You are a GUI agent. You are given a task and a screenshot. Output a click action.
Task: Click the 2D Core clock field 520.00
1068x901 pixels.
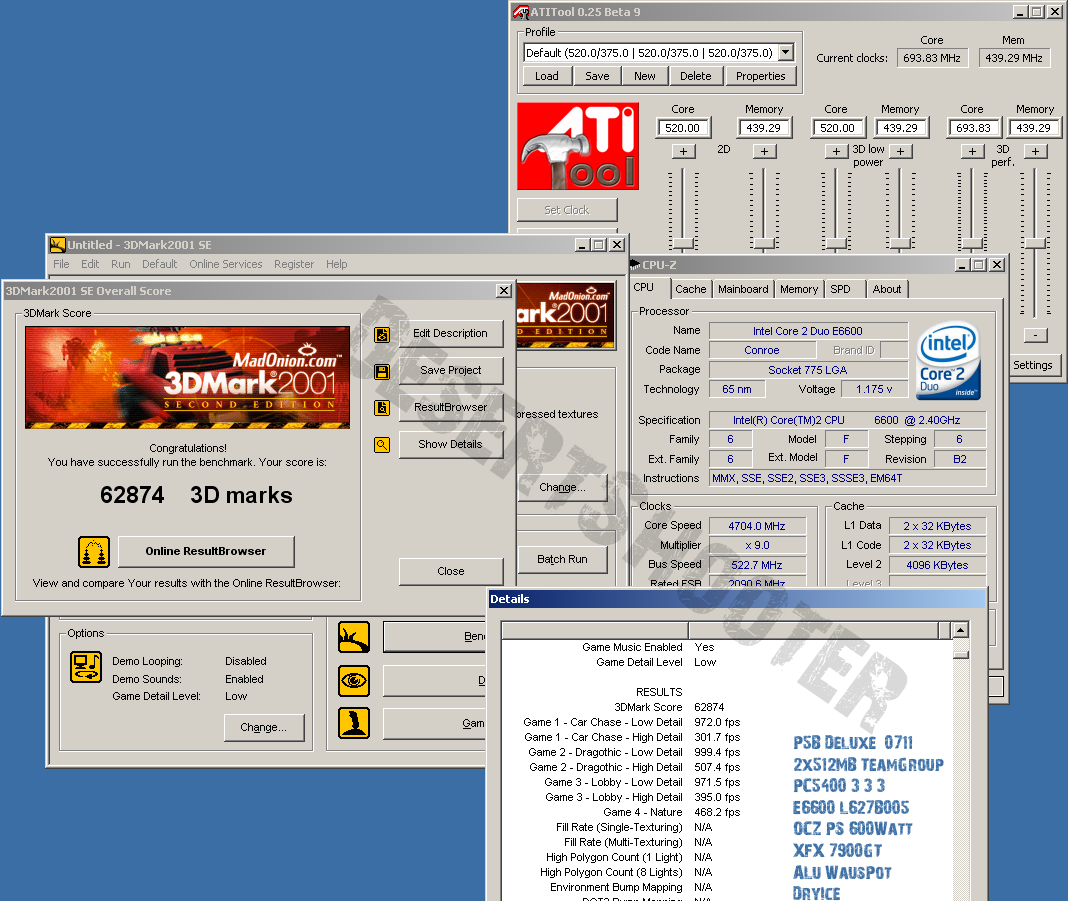point(682,127)
